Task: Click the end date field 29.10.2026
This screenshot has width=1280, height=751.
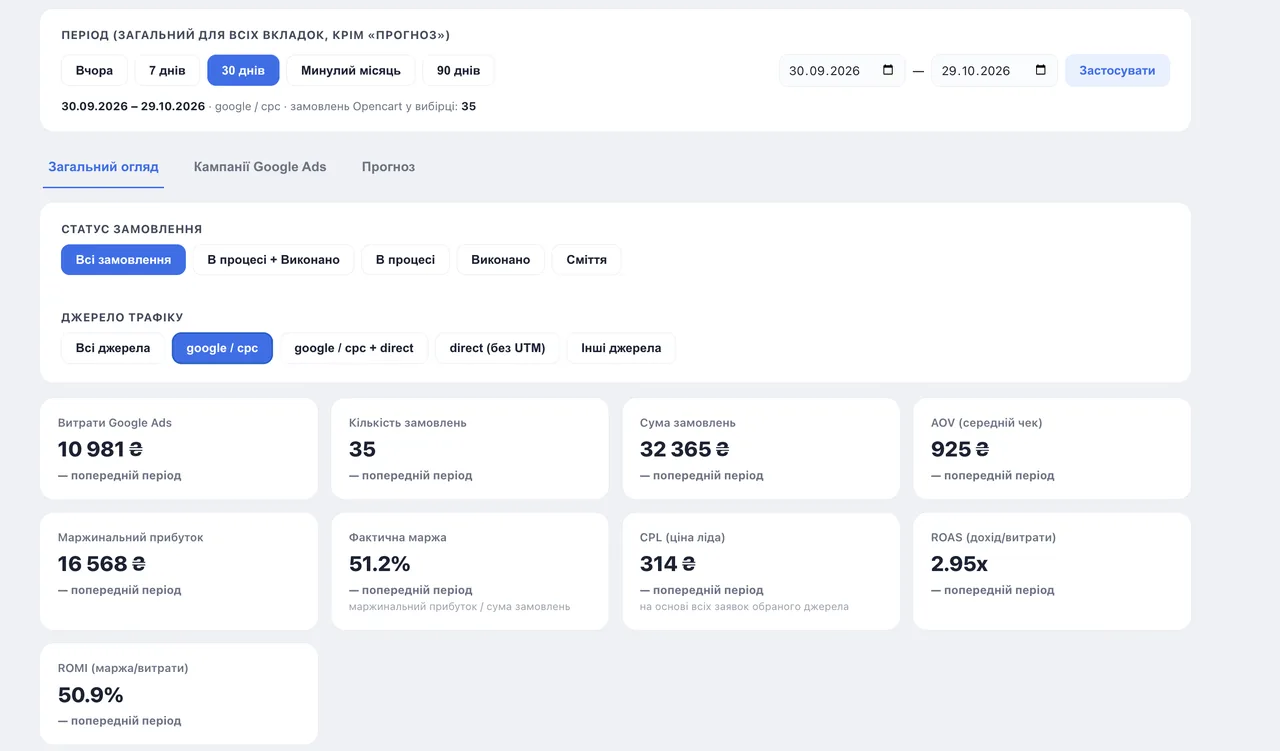Action: [994, 71]
